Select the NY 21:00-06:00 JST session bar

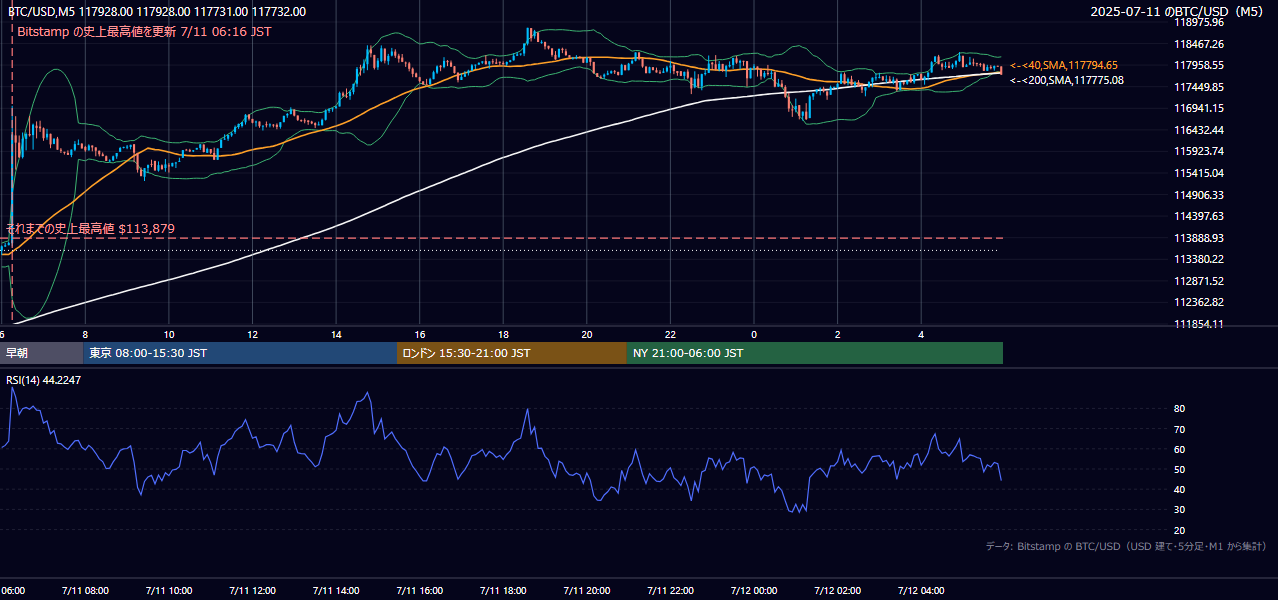(815, 353)
